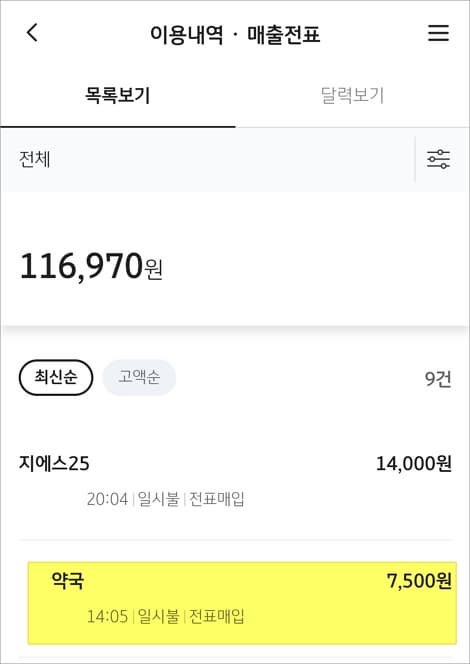Open the 지에스25 transaction entry
The height and width of the screenshot is (664, 470).
click(235, 481)
